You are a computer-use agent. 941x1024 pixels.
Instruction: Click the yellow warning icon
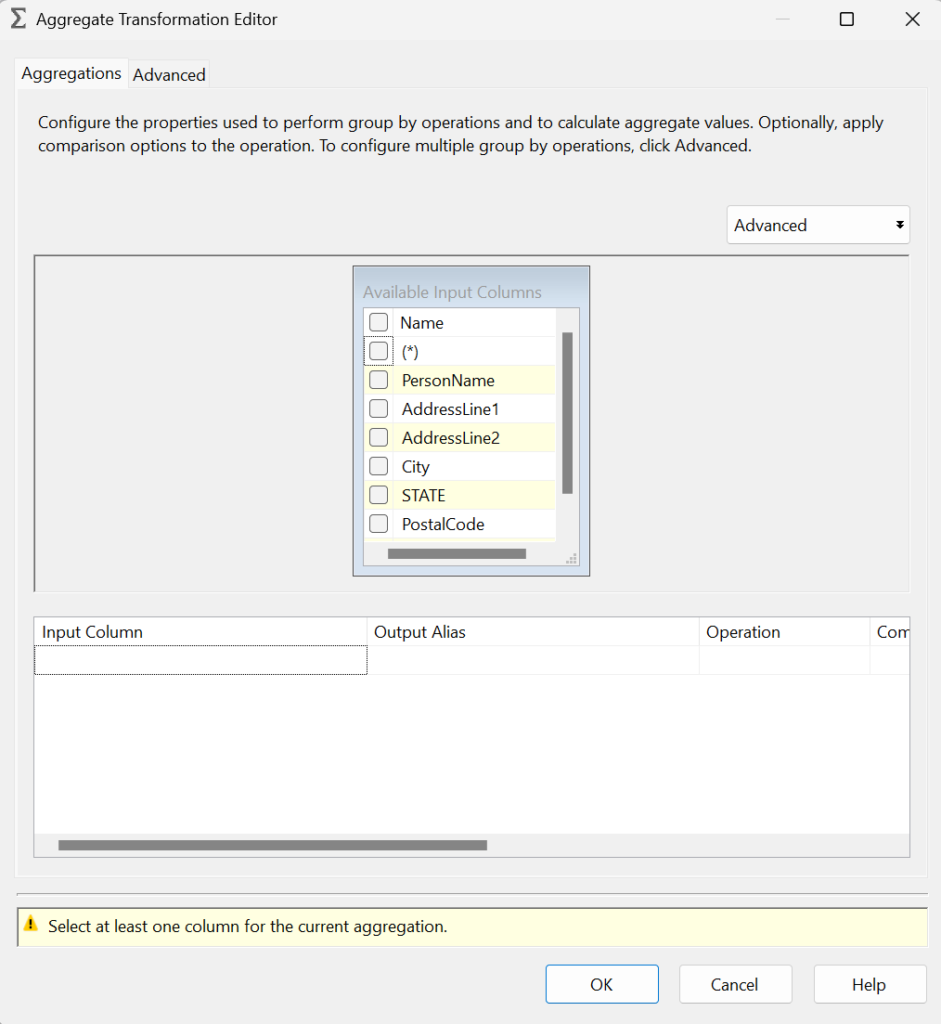[x=31, y=925]
